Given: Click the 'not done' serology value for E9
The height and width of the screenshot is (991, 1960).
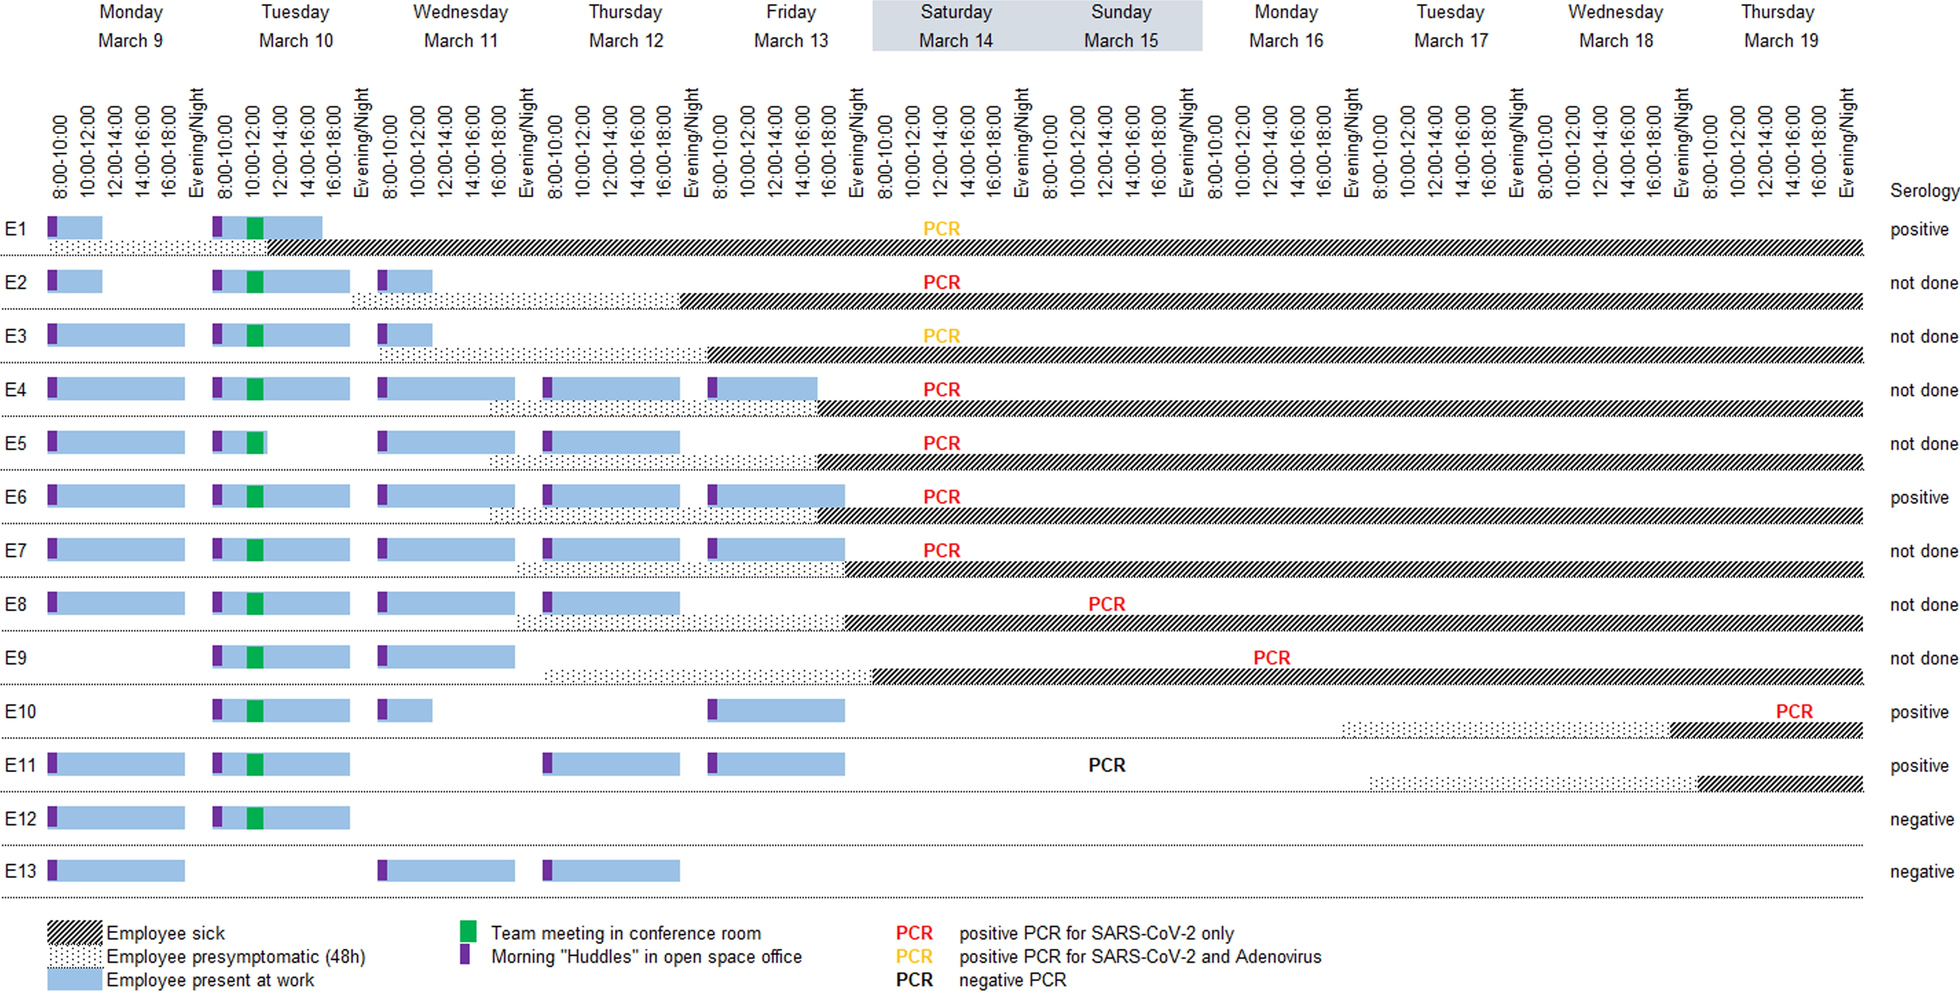Looking at the screenshot, I should click(1924, 658).
